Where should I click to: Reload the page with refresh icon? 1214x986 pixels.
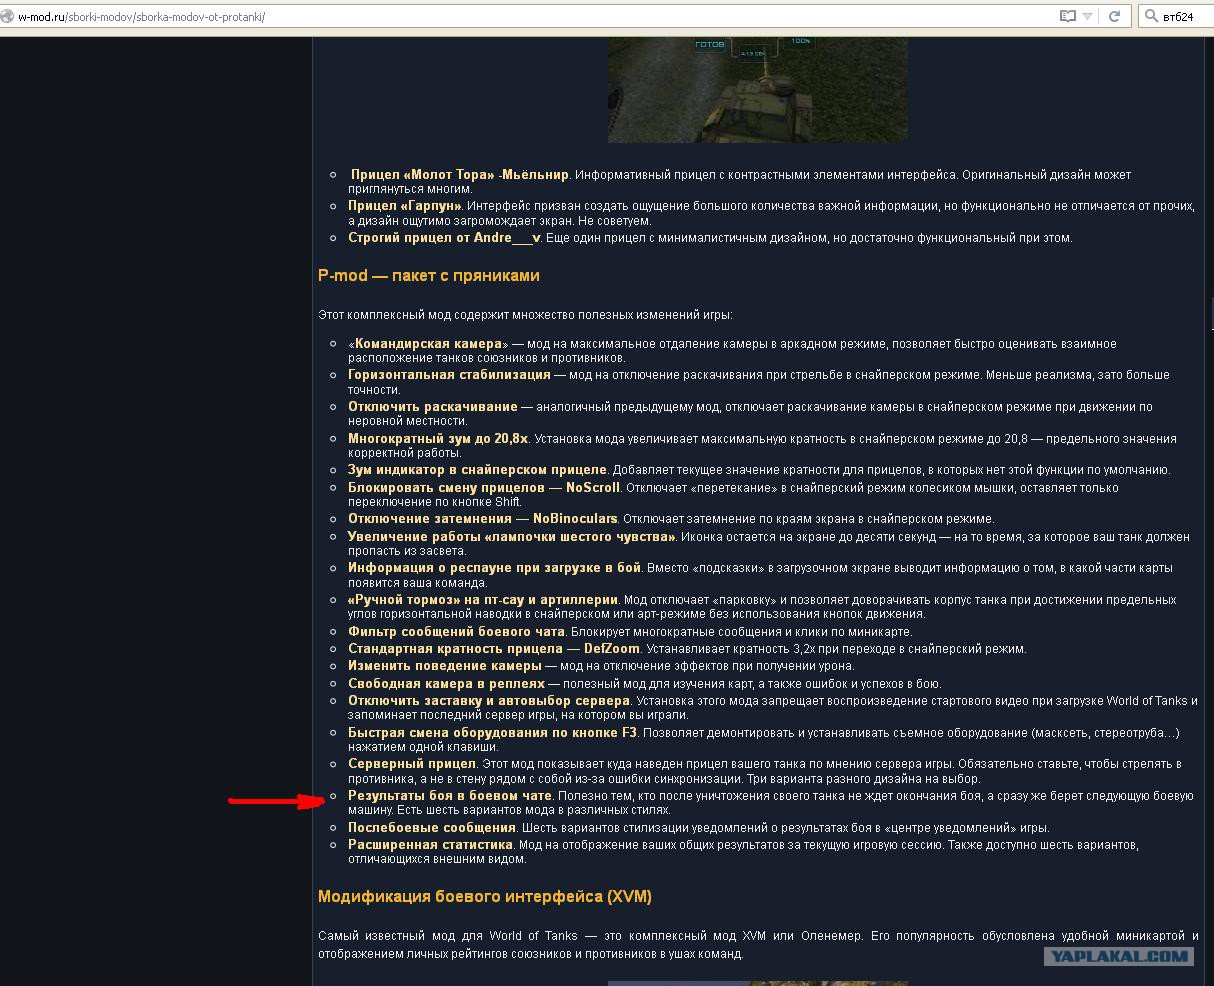(x=1114, y=16)
